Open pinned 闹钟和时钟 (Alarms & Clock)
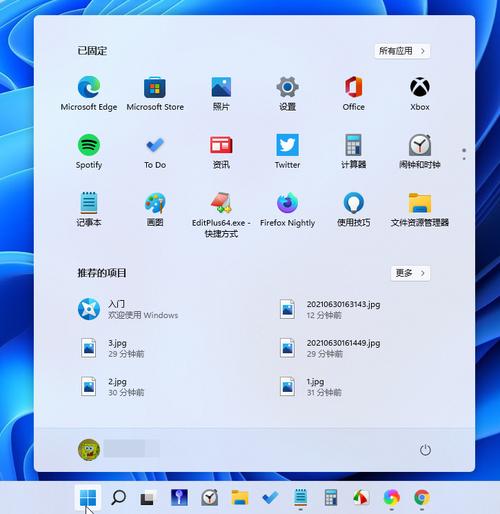Image resolution: width=500 pixels, height=514 pixels. [x=420, y=152]
